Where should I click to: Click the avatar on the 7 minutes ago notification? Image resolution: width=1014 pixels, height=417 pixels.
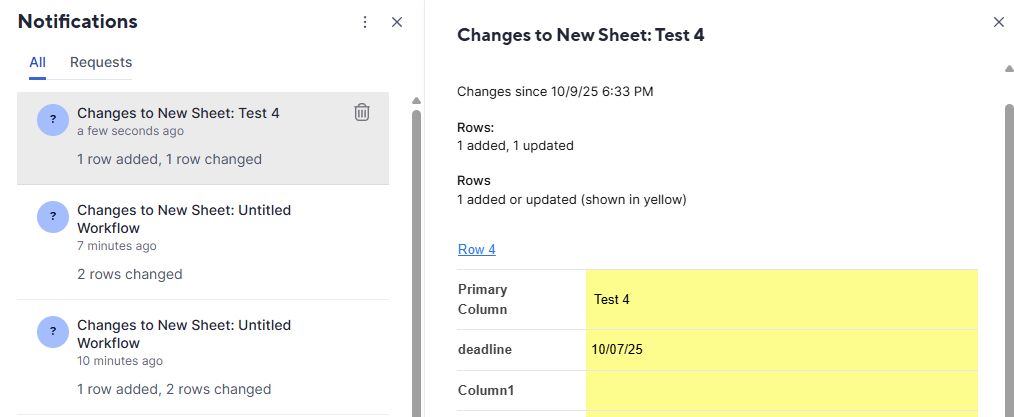click(x=53, y=216)
